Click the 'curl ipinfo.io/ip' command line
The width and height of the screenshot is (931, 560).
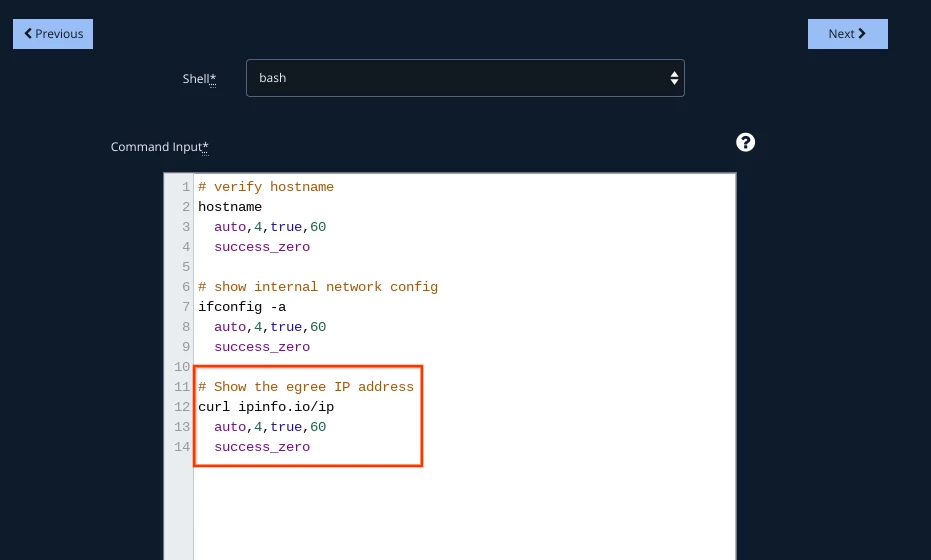pos(266,407)
